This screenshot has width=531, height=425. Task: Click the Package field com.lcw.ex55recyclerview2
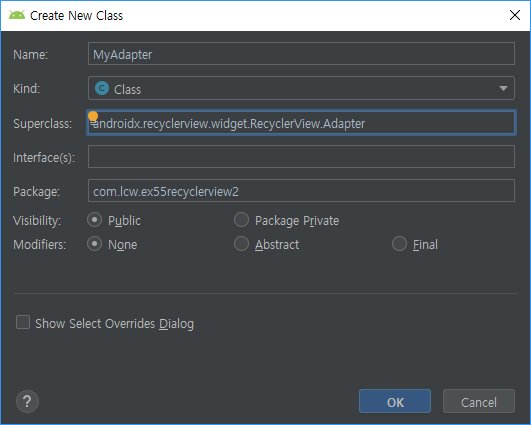(301, 191)
